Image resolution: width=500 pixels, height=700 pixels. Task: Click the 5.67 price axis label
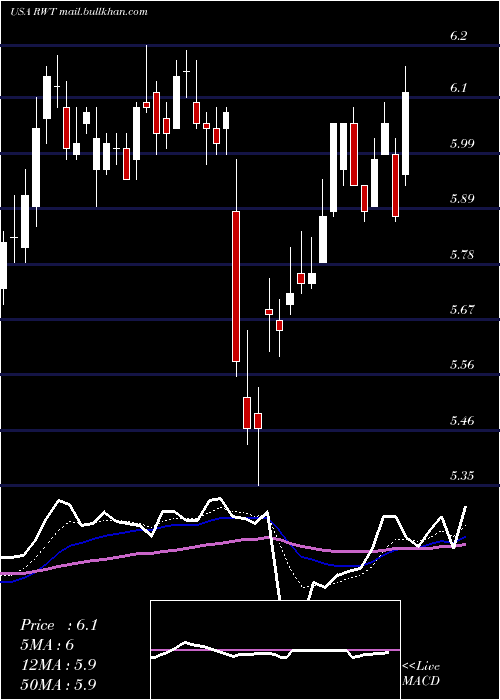point(462,309)
